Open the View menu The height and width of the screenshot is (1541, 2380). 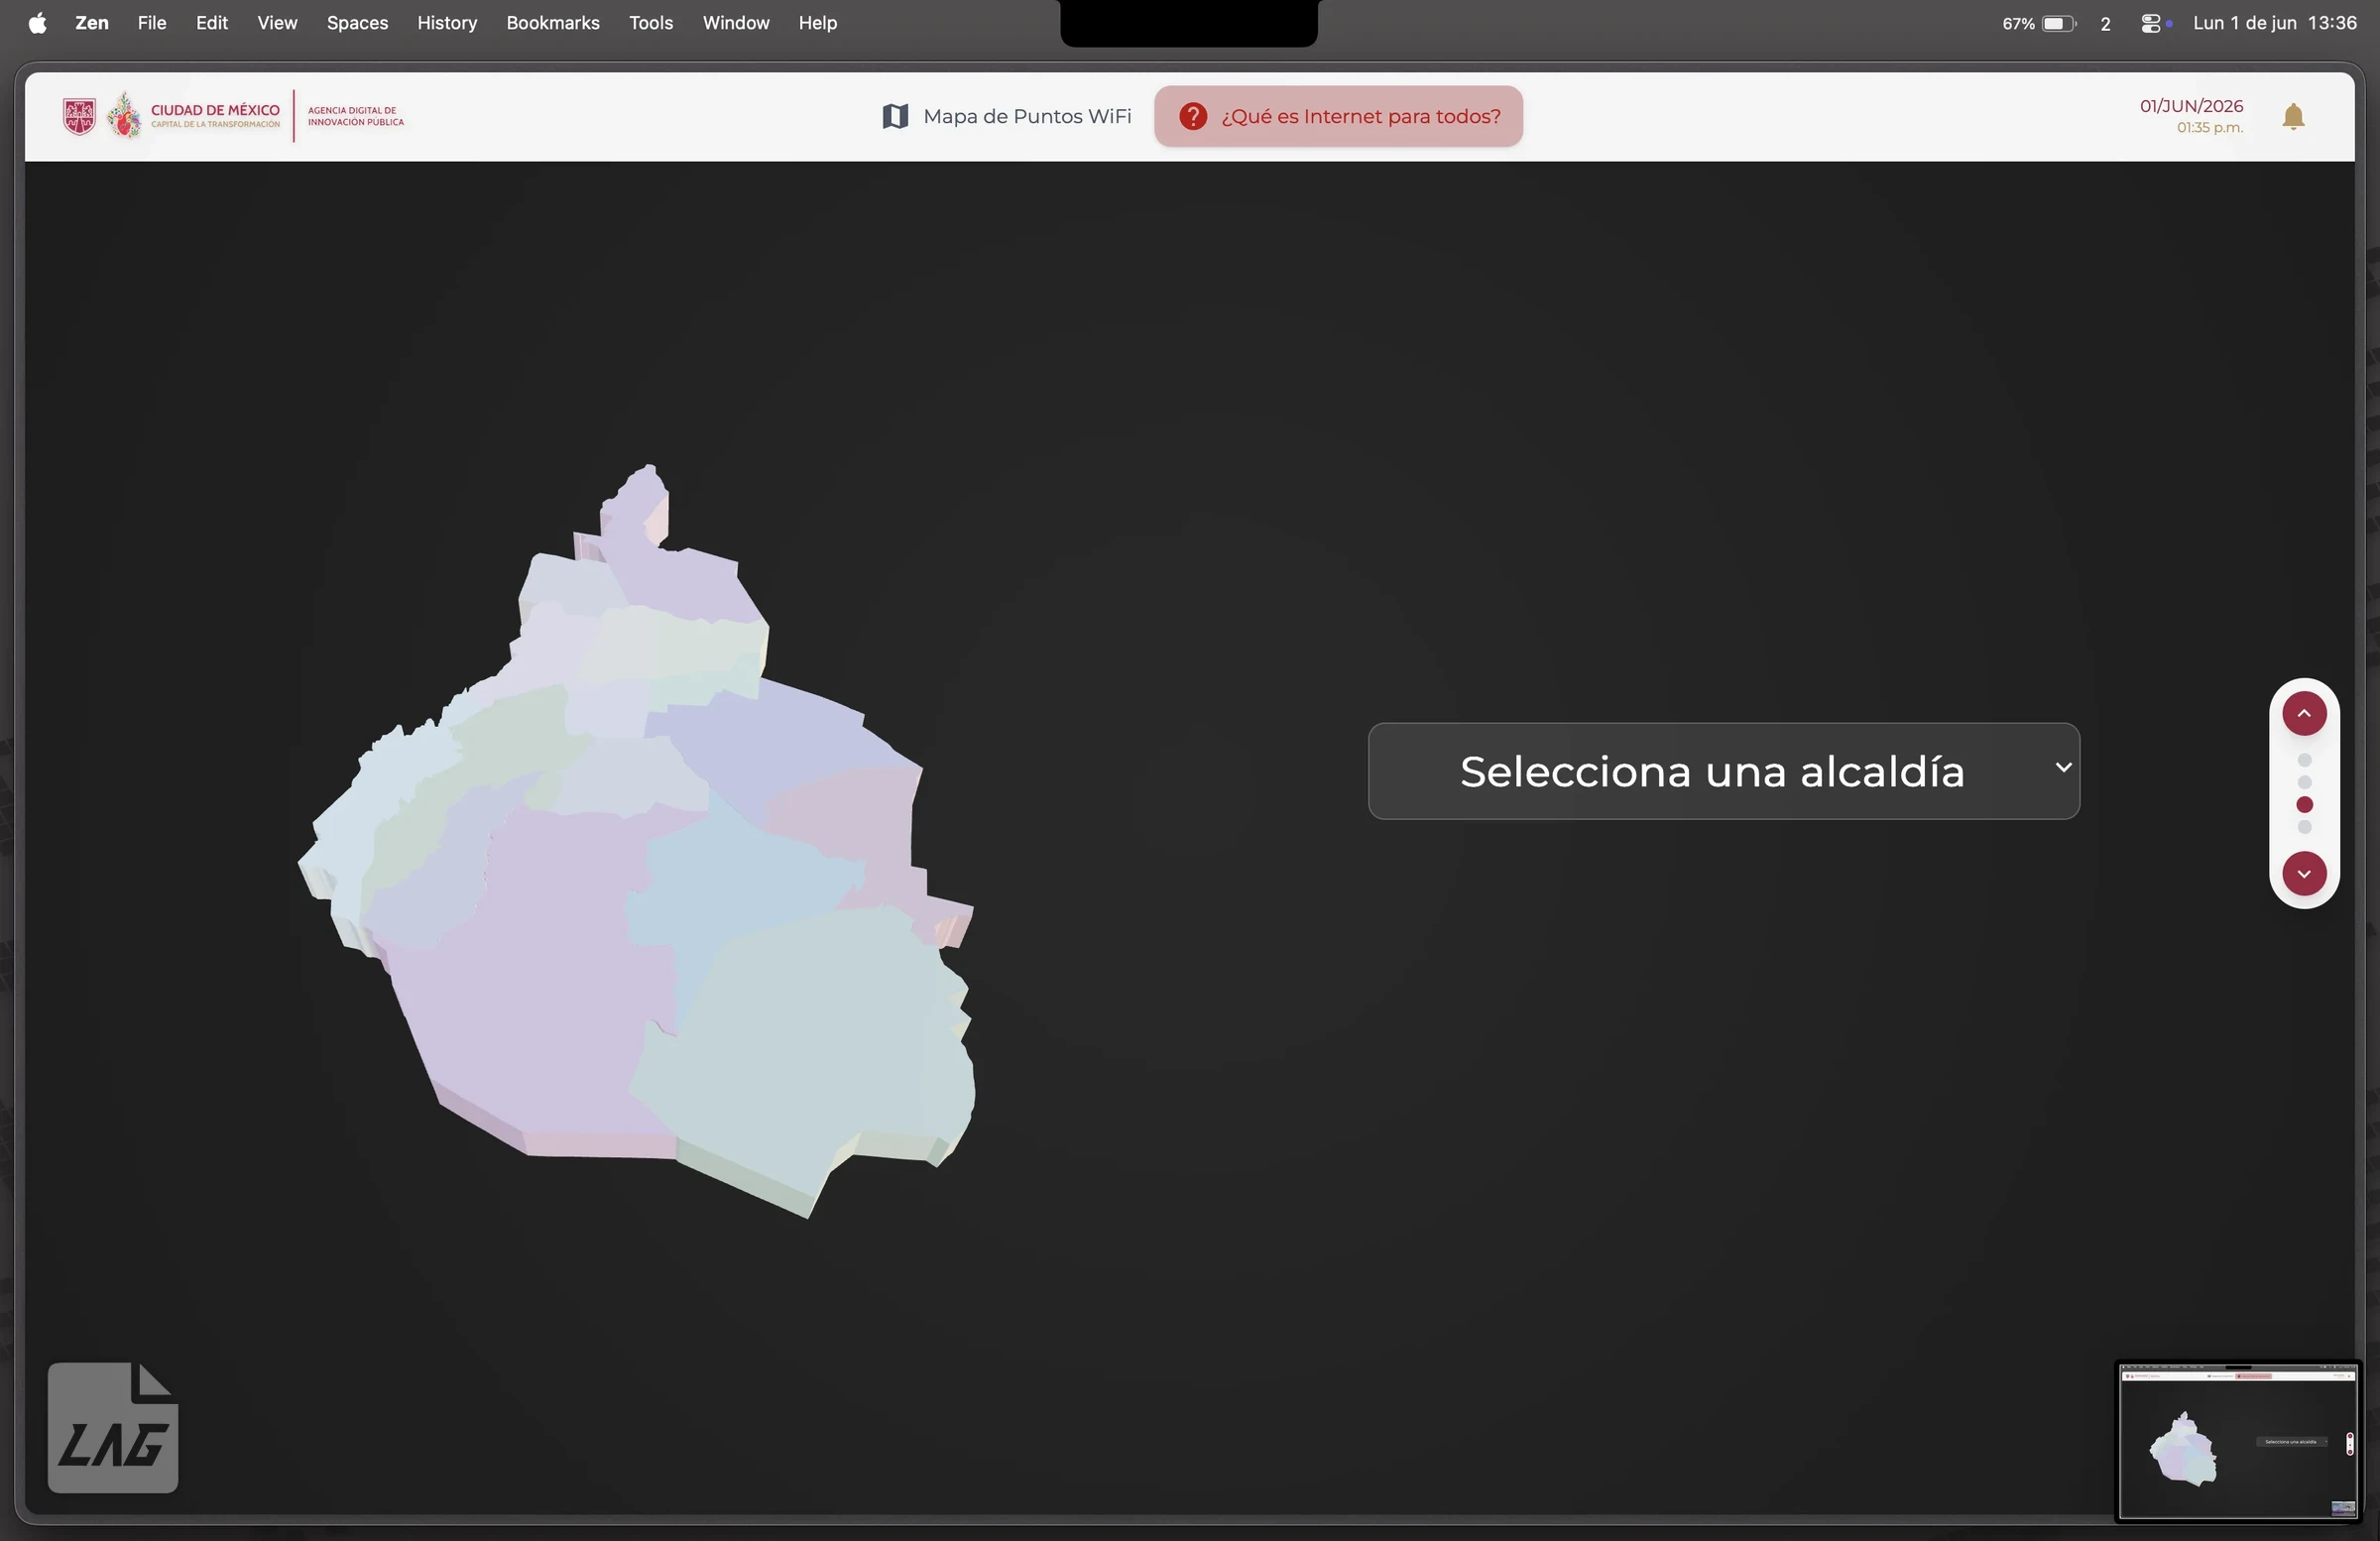[277, 23]
